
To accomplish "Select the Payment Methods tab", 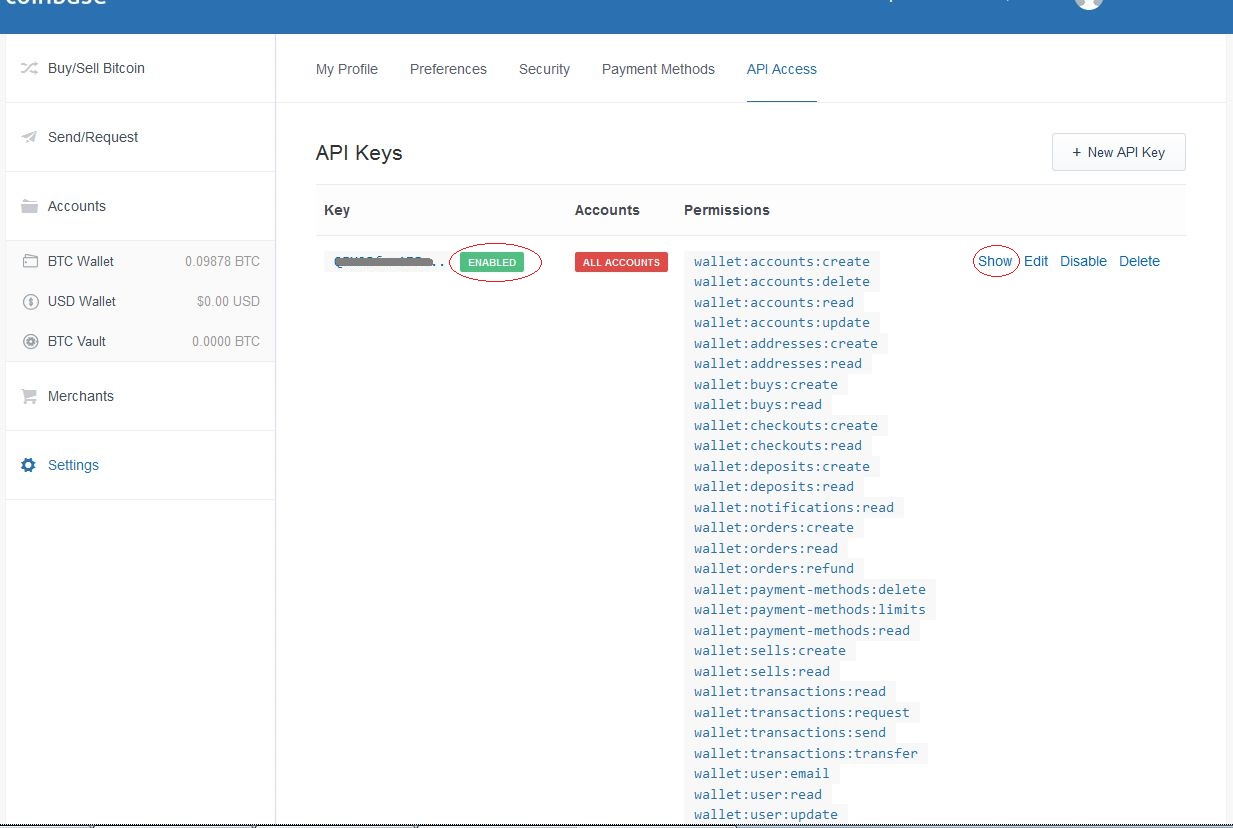I will pyautogui.click(x=658, y=69).
